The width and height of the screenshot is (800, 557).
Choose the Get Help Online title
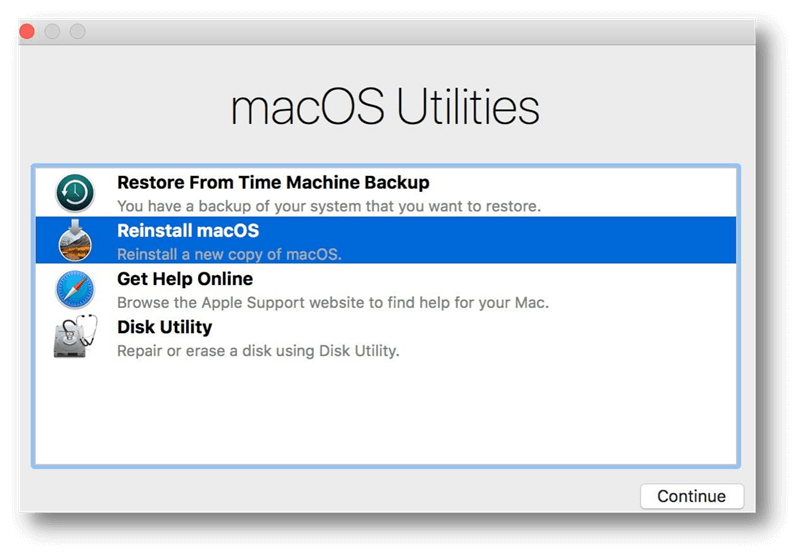185,279
